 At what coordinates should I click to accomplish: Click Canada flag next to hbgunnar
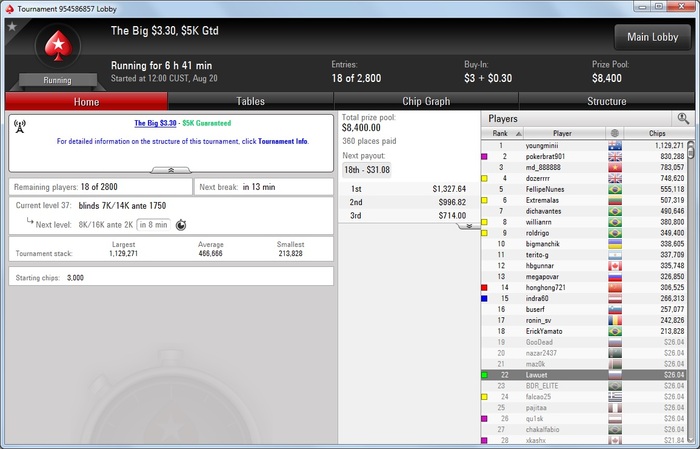pos(615,266)
